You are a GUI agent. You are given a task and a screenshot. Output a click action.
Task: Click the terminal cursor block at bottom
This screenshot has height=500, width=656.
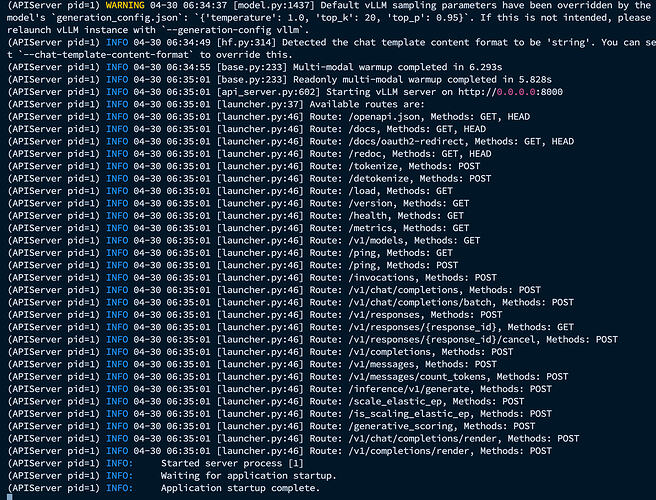click(x=10, y=497)
